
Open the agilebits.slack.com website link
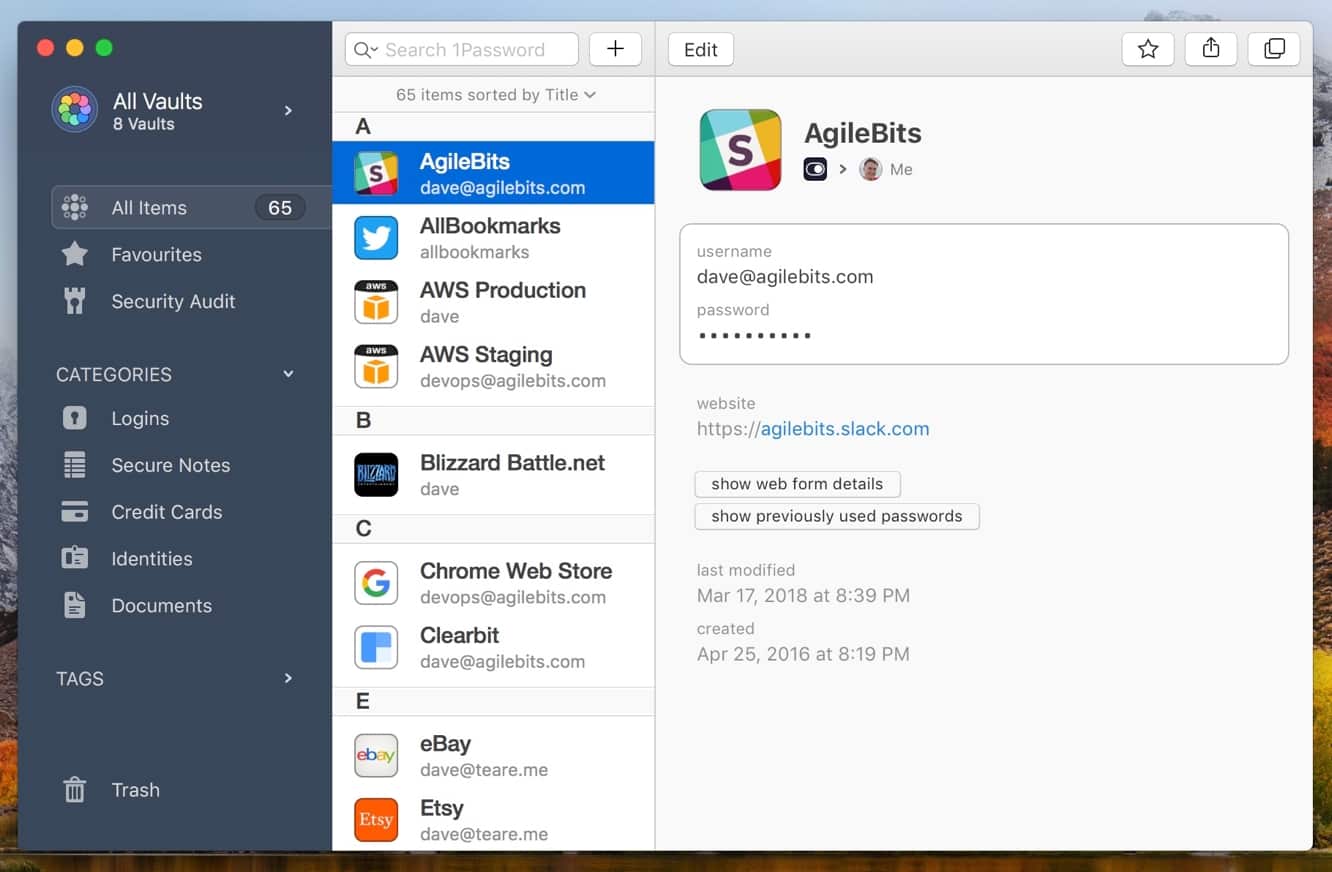click(843, 428)
